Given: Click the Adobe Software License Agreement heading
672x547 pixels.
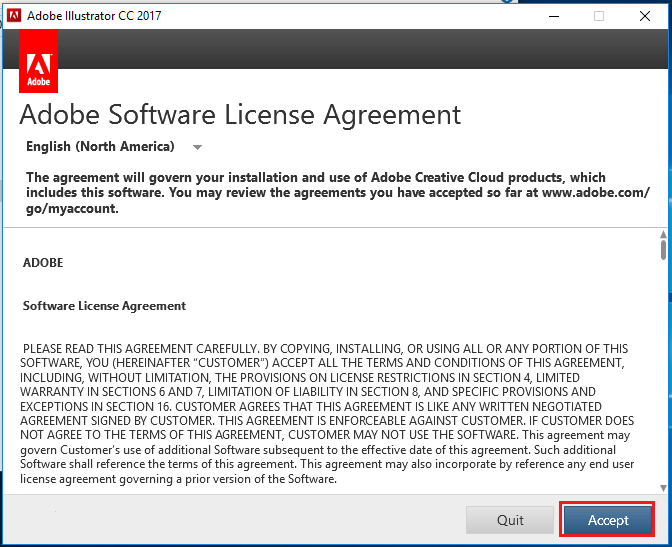Looking at the screenshot, I should 240,114.
